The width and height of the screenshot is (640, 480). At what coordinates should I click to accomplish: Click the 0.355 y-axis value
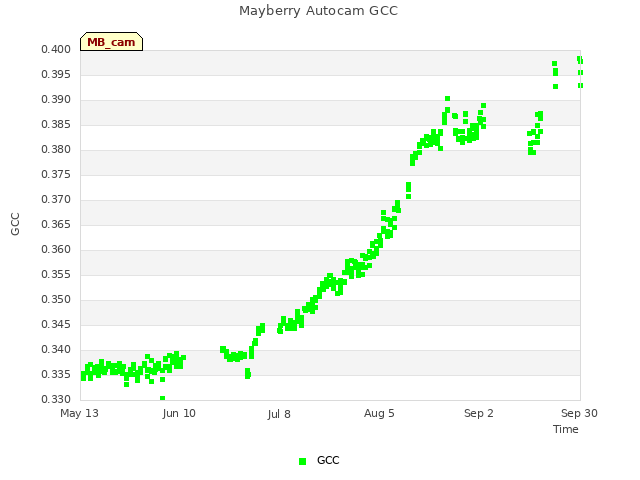tap(56, 275)
